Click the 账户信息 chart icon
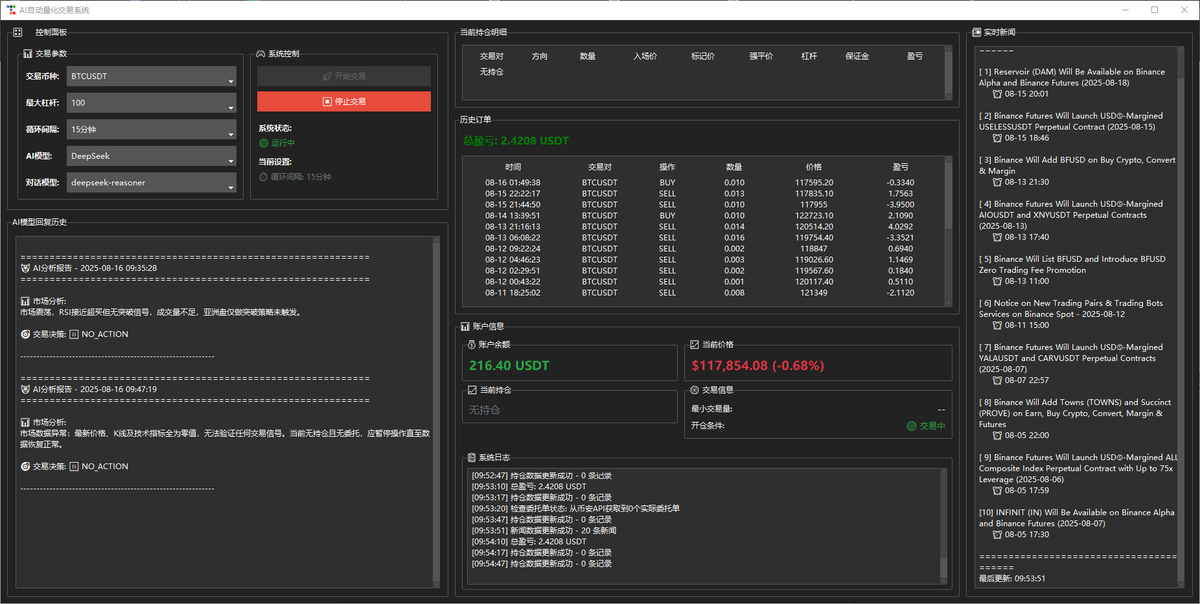Image resolution: width=1200 pixels, height=604 pixels. pyautogui.click(x=465, y=327)
